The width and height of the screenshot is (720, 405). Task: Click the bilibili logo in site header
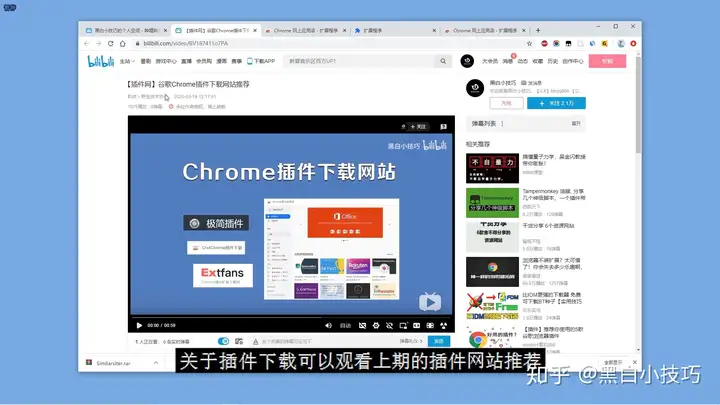pos(101,61)
